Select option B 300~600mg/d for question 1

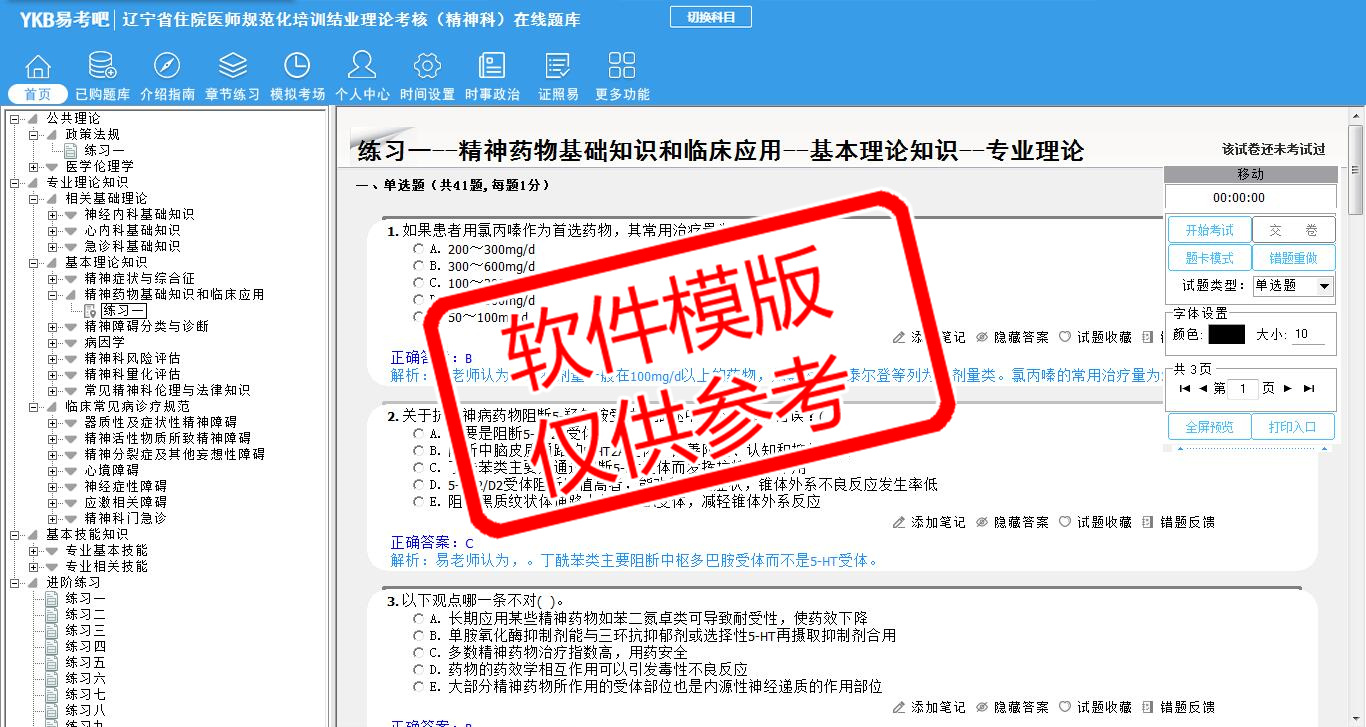point(419,266)
